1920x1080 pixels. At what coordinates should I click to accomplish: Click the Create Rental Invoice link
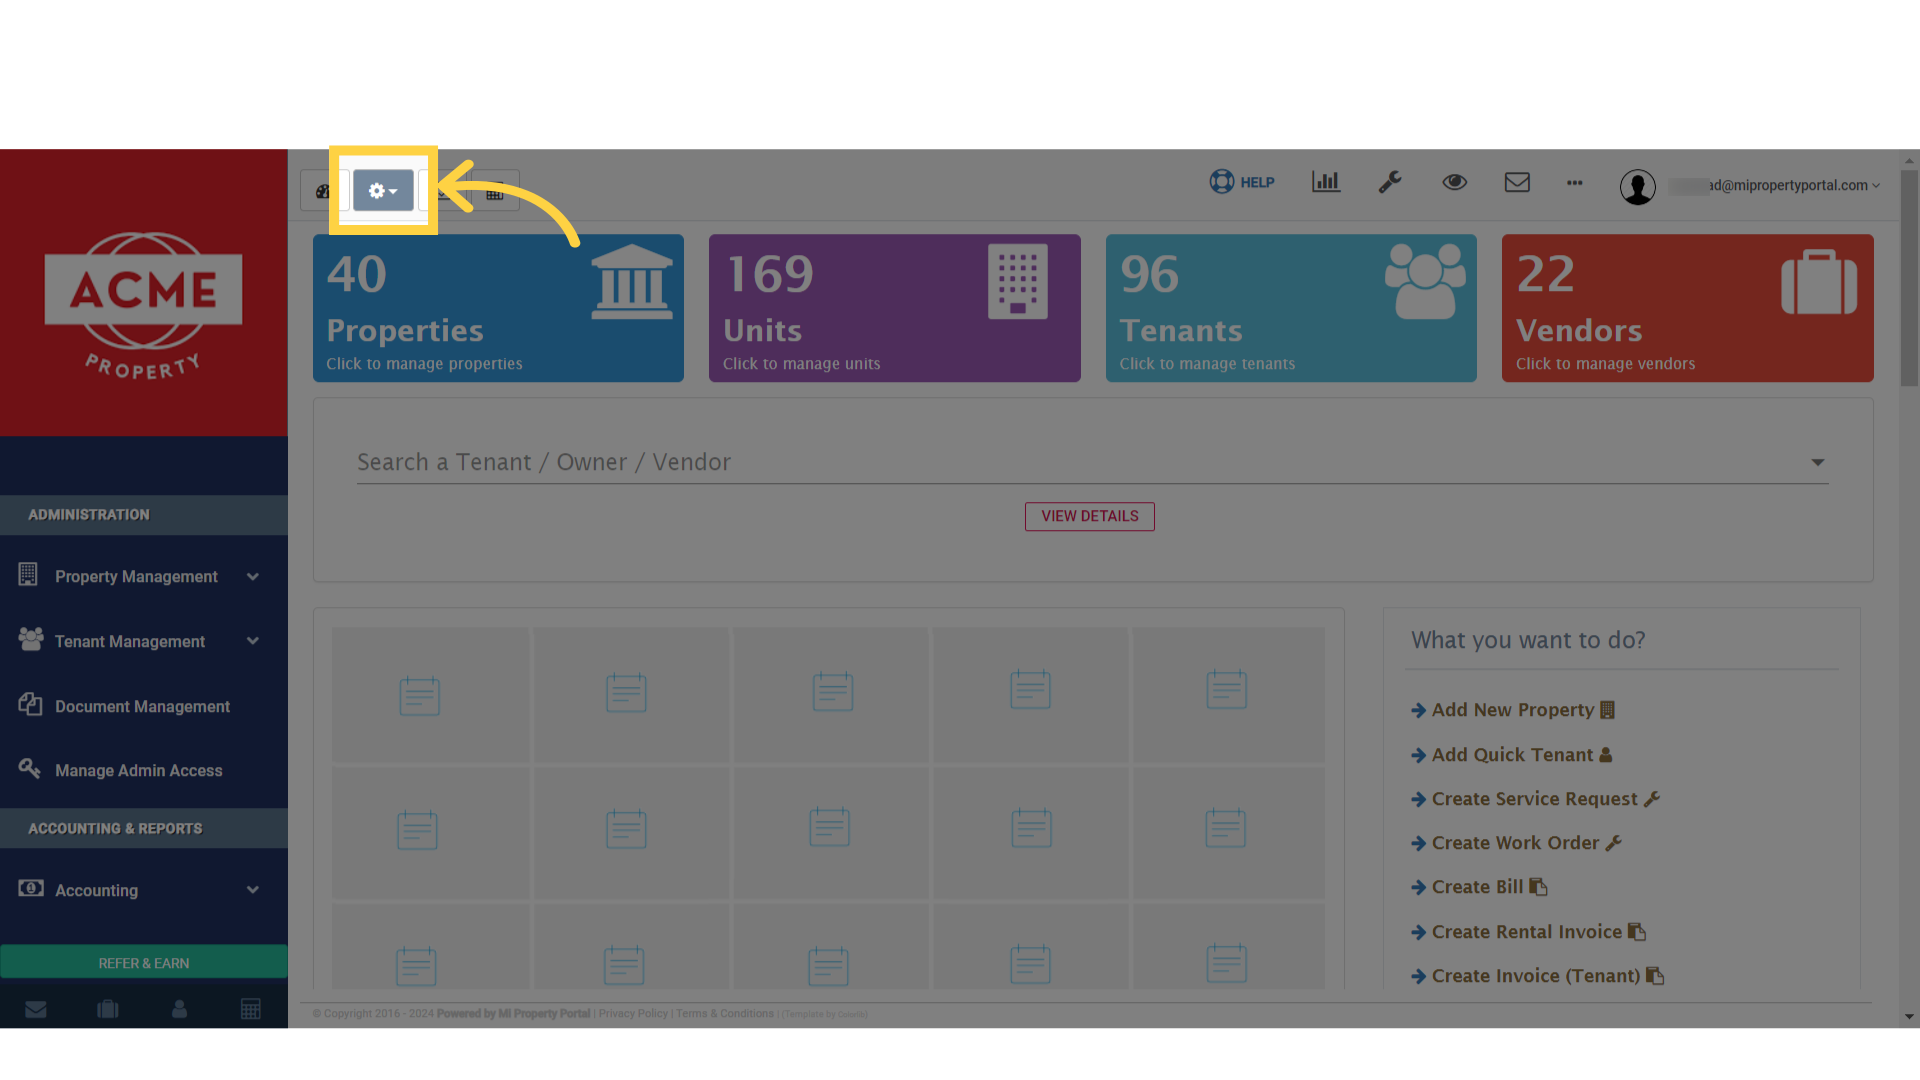tap(1528, 932)
